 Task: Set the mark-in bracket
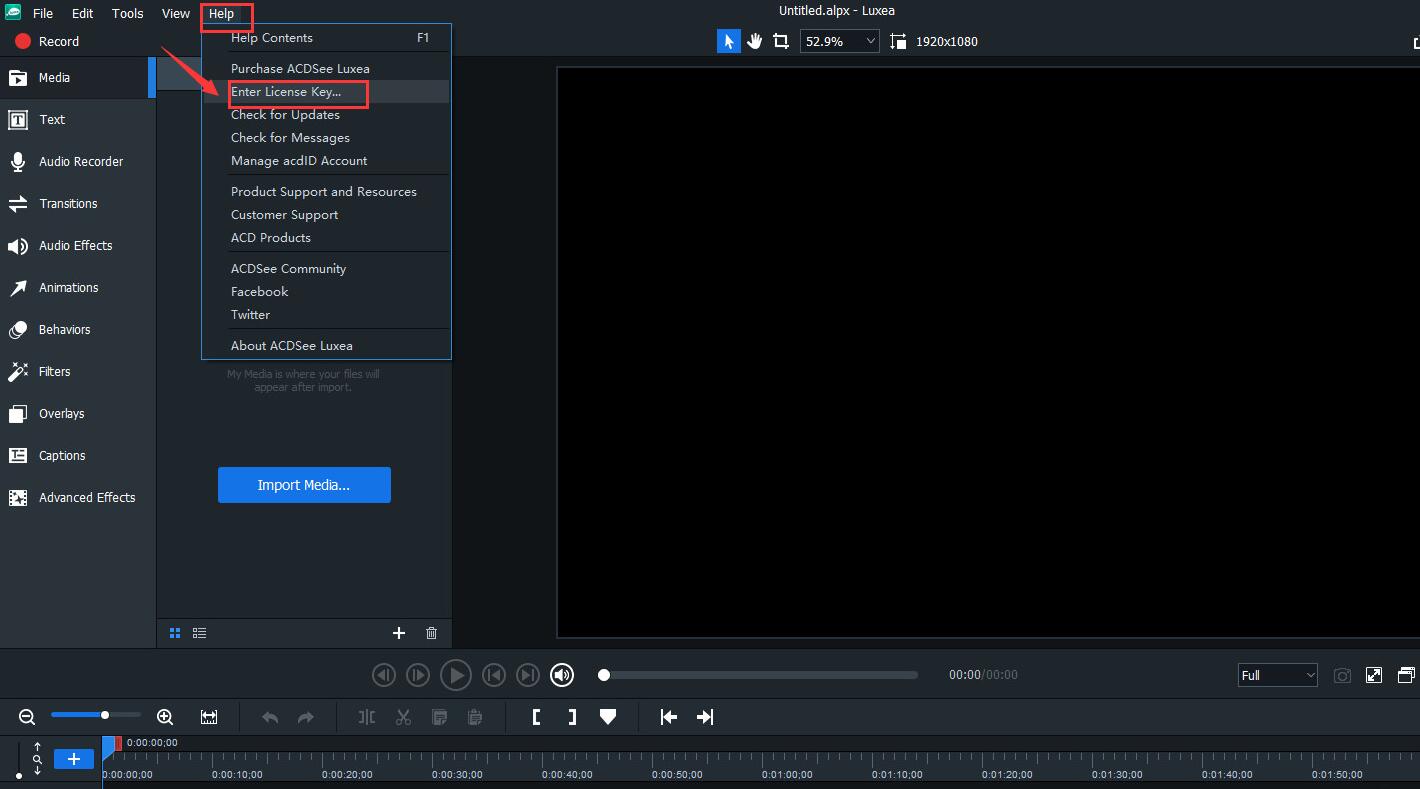537,716
